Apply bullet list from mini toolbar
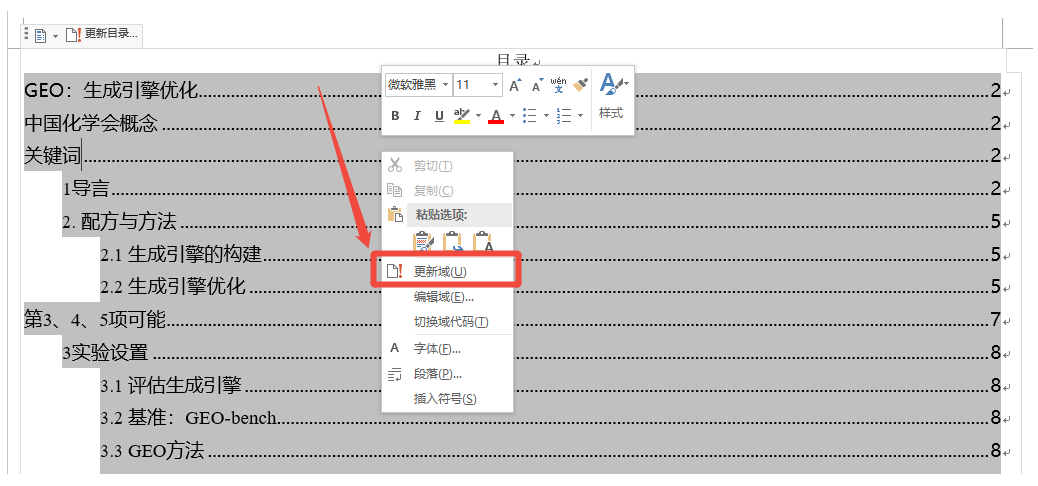1038x486 pixels. [x=529, y=116]
